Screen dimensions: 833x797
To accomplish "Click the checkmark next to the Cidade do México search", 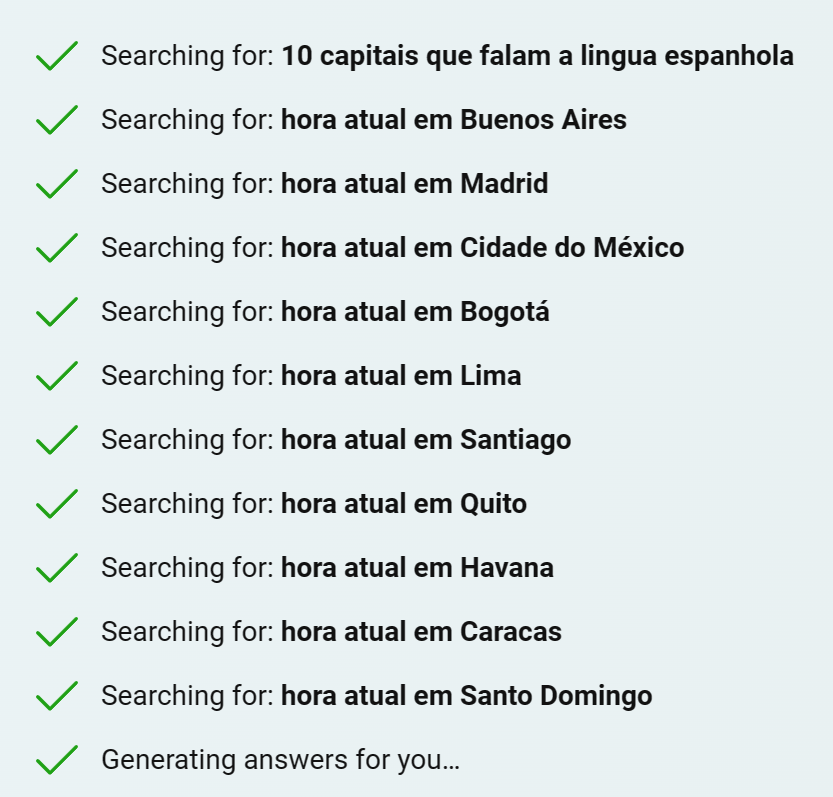I will pos(57,249).
